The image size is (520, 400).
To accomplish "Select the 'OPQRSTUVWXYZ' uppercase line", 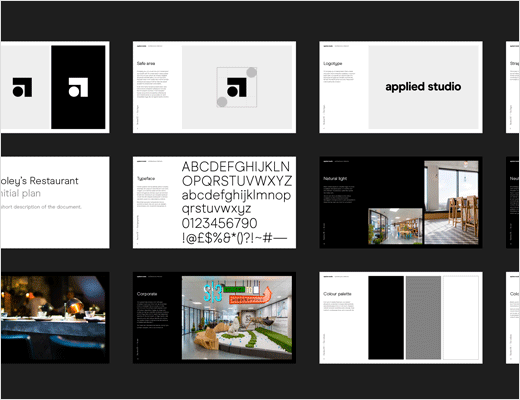I will coord(237,181).
